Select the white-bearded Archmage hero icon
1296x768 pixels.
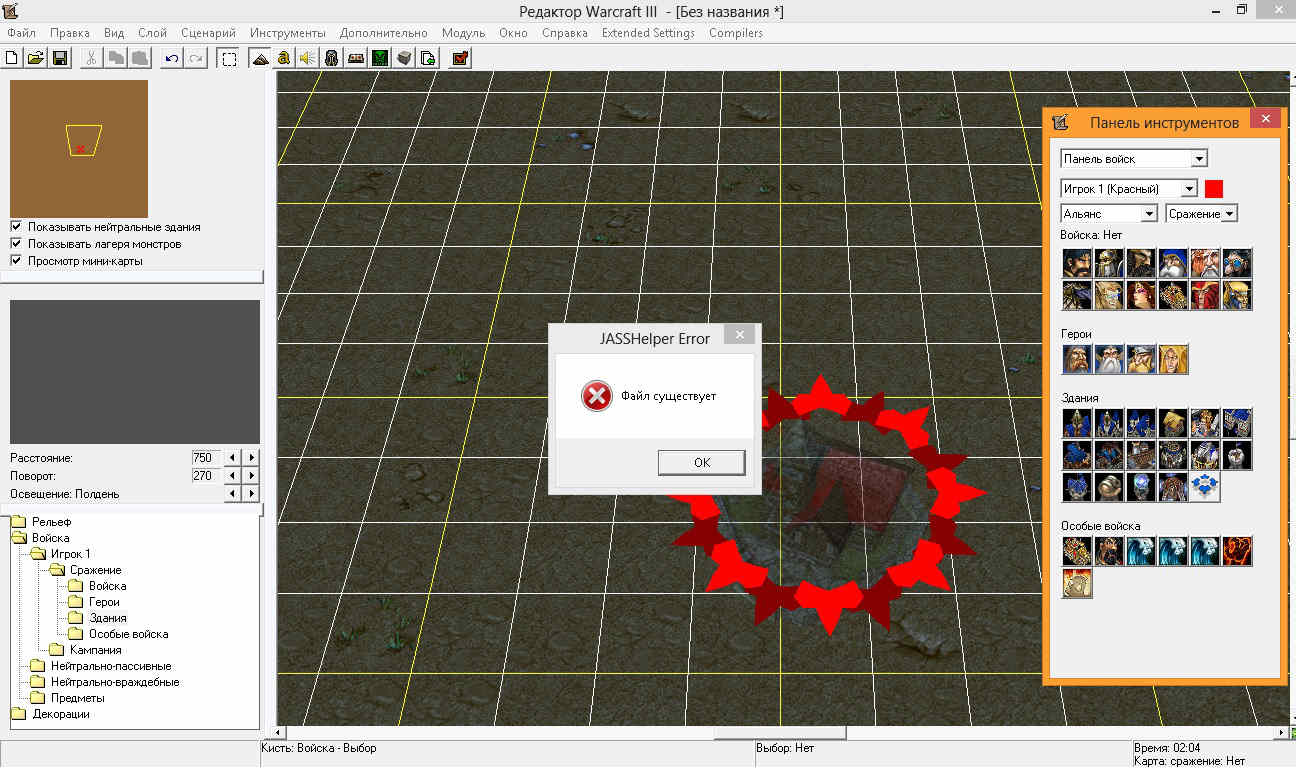click(1109, 359)
